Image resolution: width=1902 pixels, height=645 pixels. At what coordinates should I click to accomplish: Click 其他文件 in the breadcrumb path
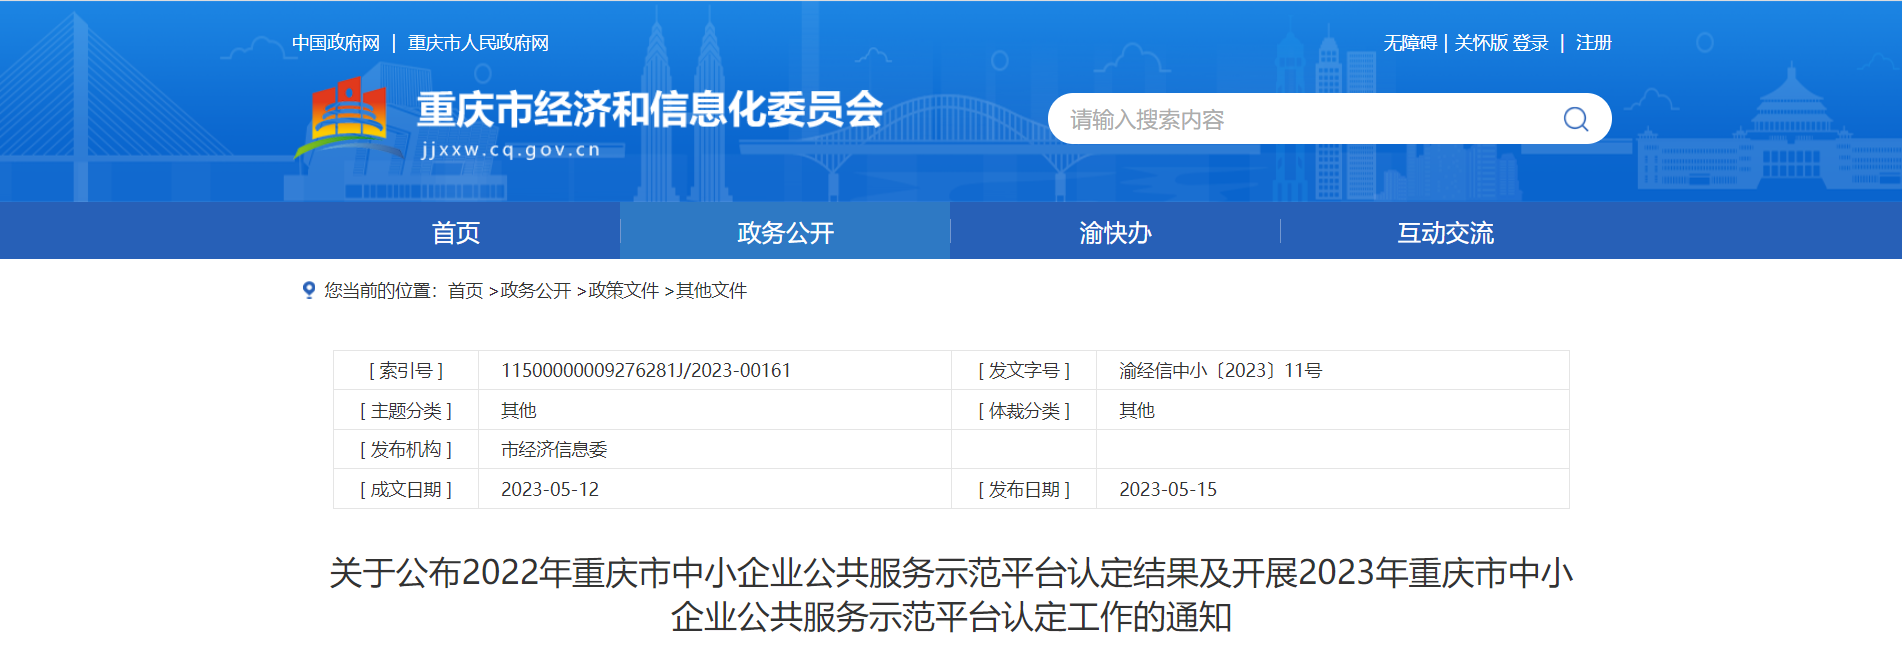[x=711, y=291]
